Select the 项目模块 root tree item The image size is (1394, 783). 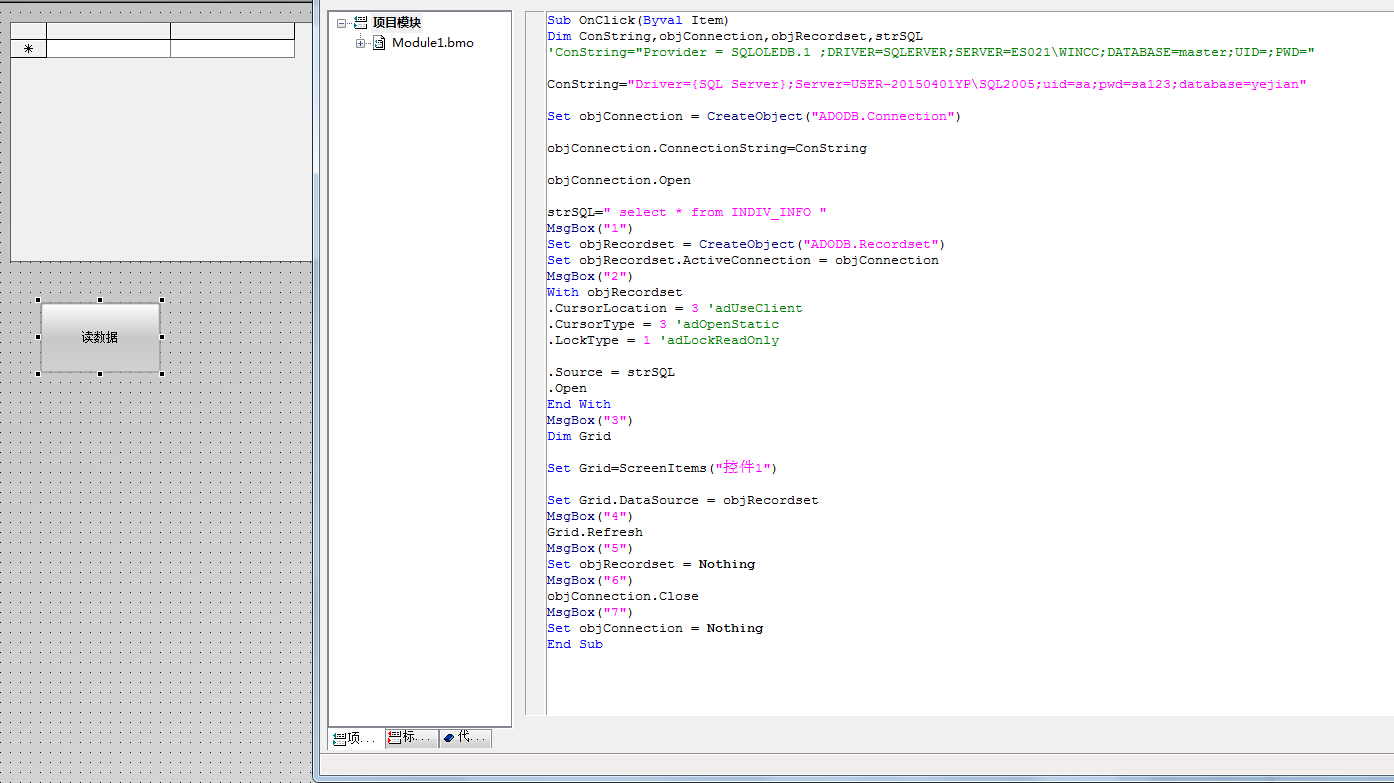pos(396,22)
